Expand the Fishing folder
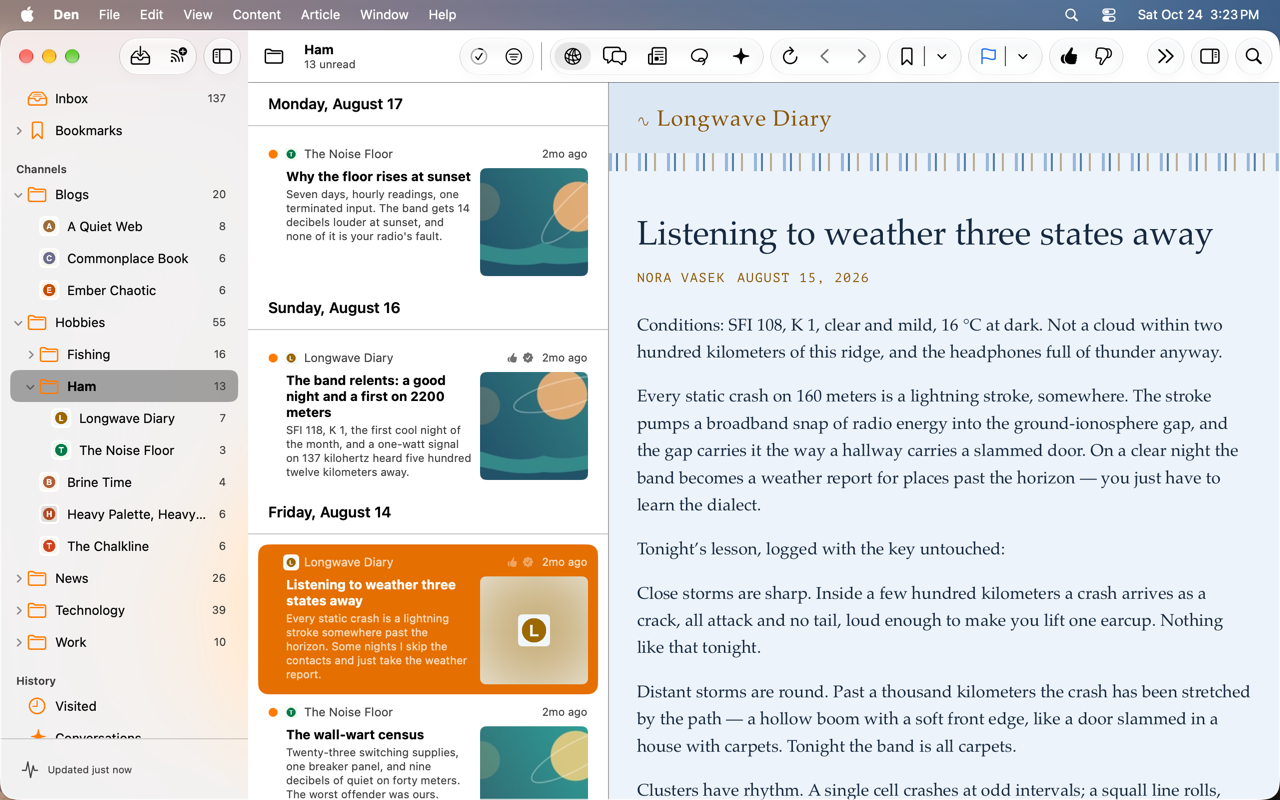 (31, 355)
